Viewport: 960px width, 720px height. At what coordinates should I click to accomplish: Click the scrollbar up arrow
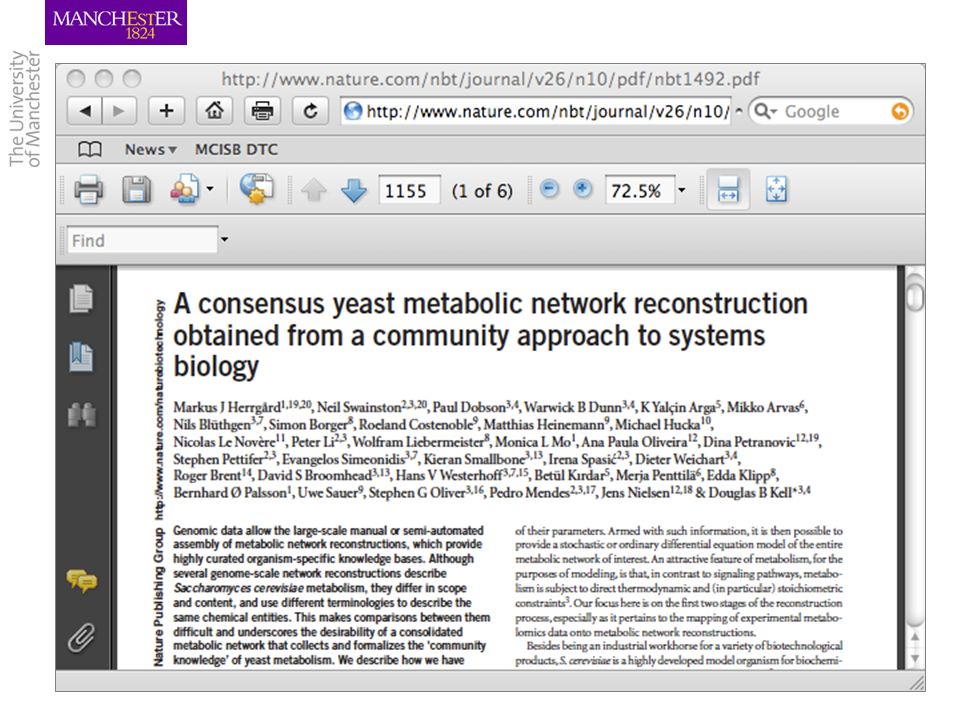click(x=915, y=637)
